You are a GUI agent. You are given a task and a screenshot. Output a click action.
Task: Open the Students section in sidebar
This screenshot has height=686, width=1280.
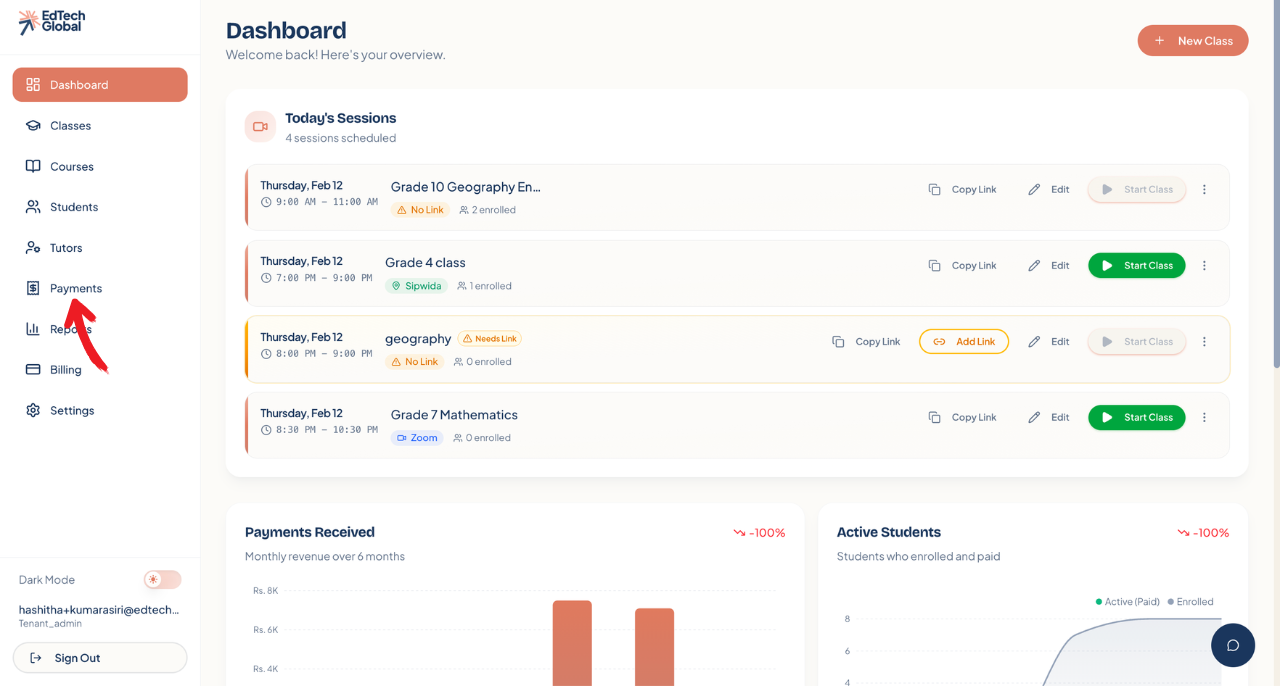pos(74,207)
